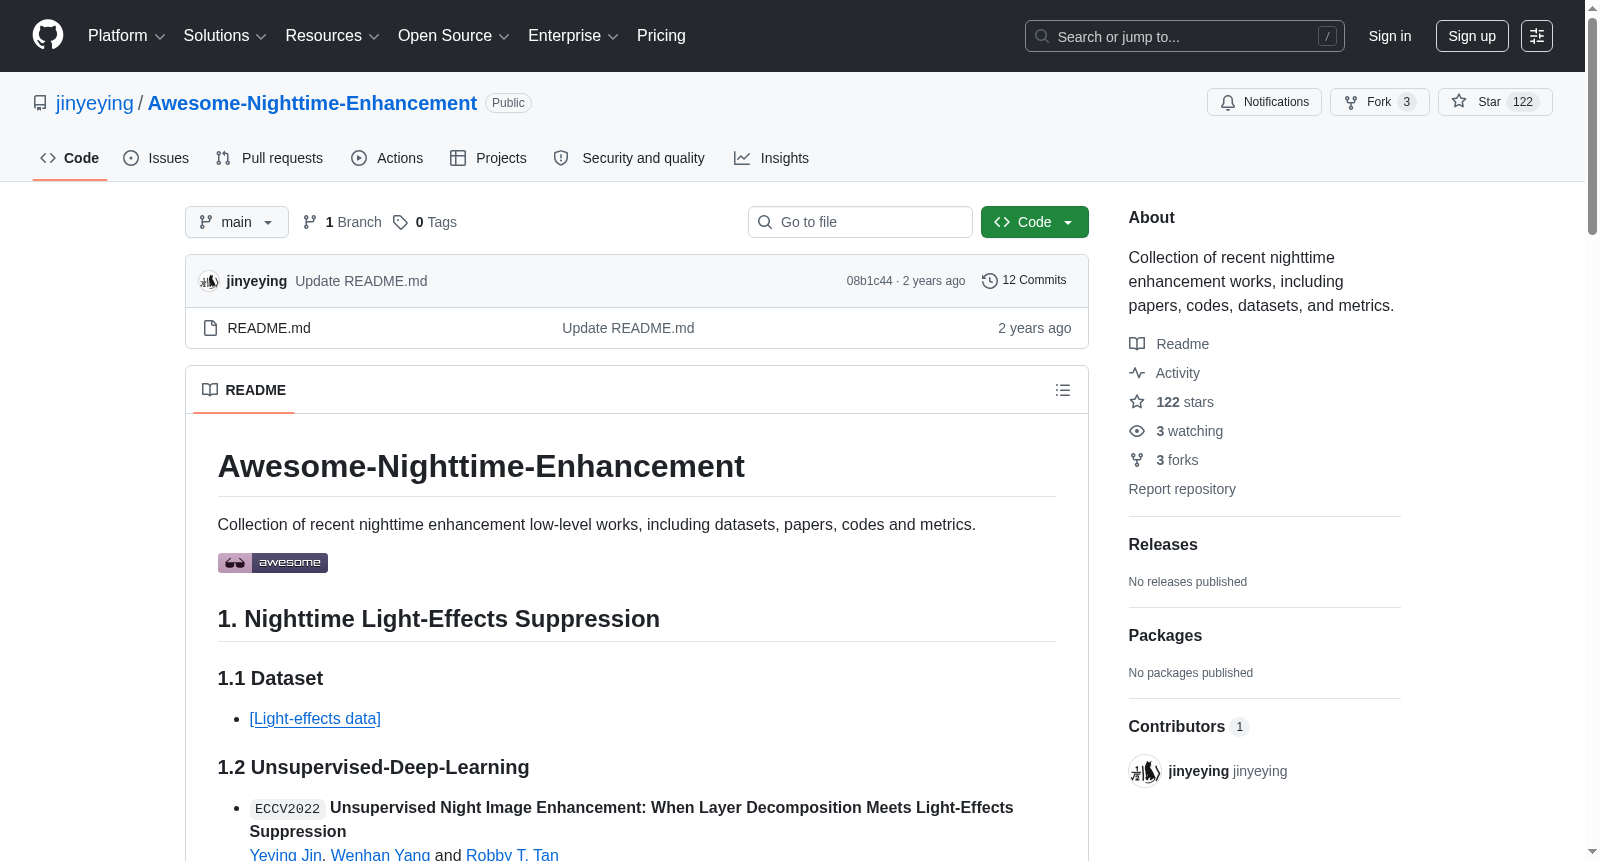View the 3 watching list
Image resolution: width=1600 pixels, height=861 pixels.
[1176, 431]
